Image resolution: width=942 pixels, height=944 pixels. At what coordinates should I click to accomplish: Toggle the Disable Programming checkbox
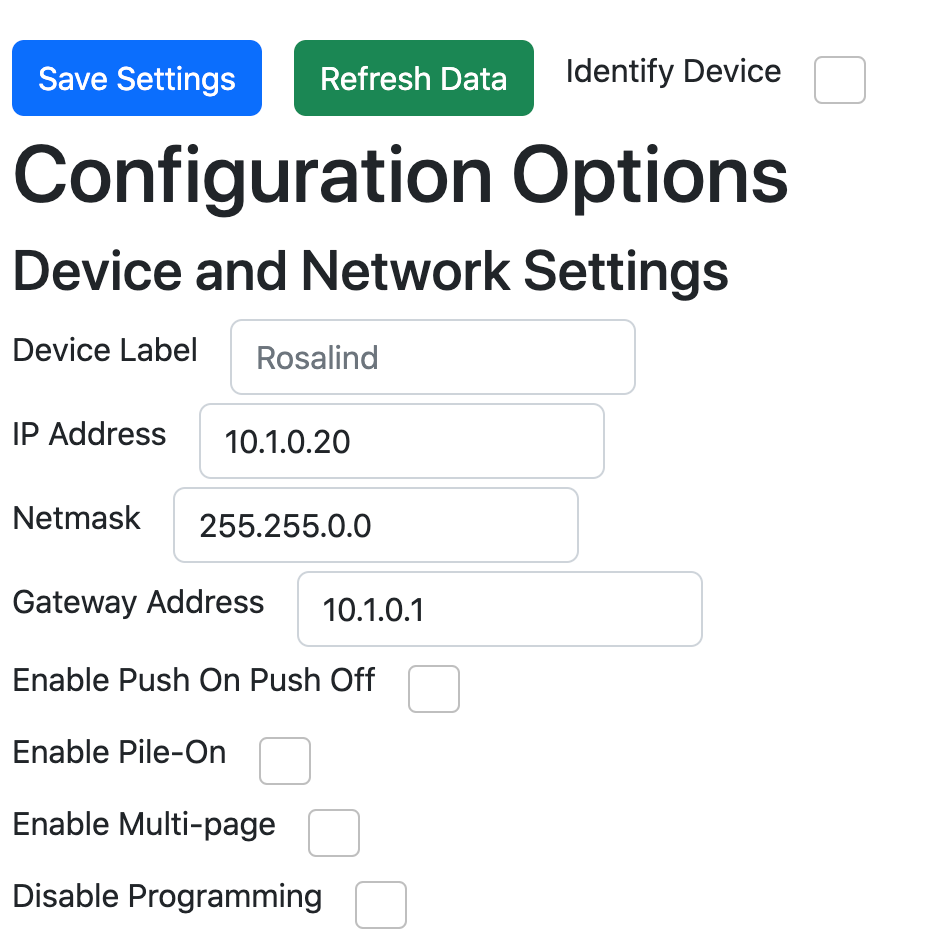point(381,905)
